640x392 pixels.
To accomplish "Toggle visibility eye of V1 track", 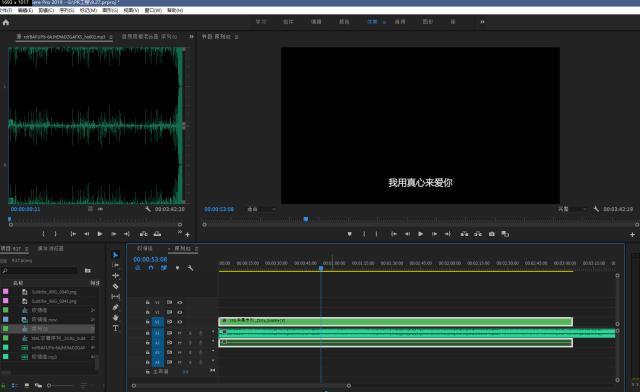I will (x=180, y=322).
